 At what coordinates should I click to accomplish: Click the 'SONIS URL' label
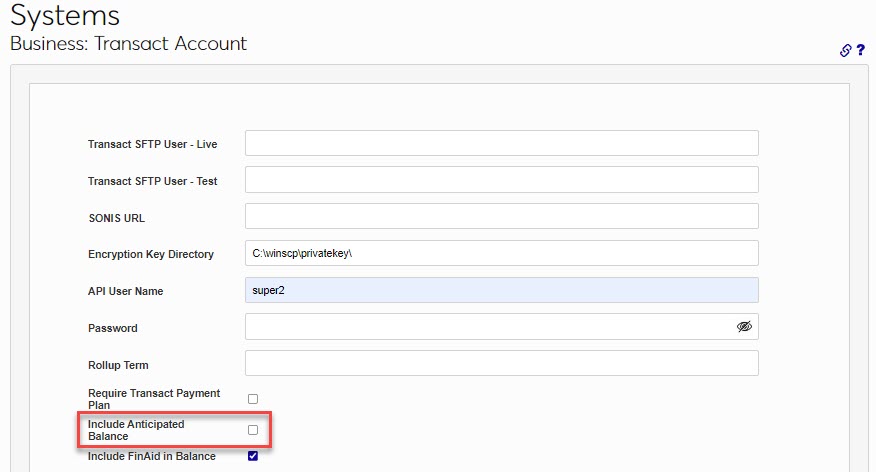coord(116,218)
